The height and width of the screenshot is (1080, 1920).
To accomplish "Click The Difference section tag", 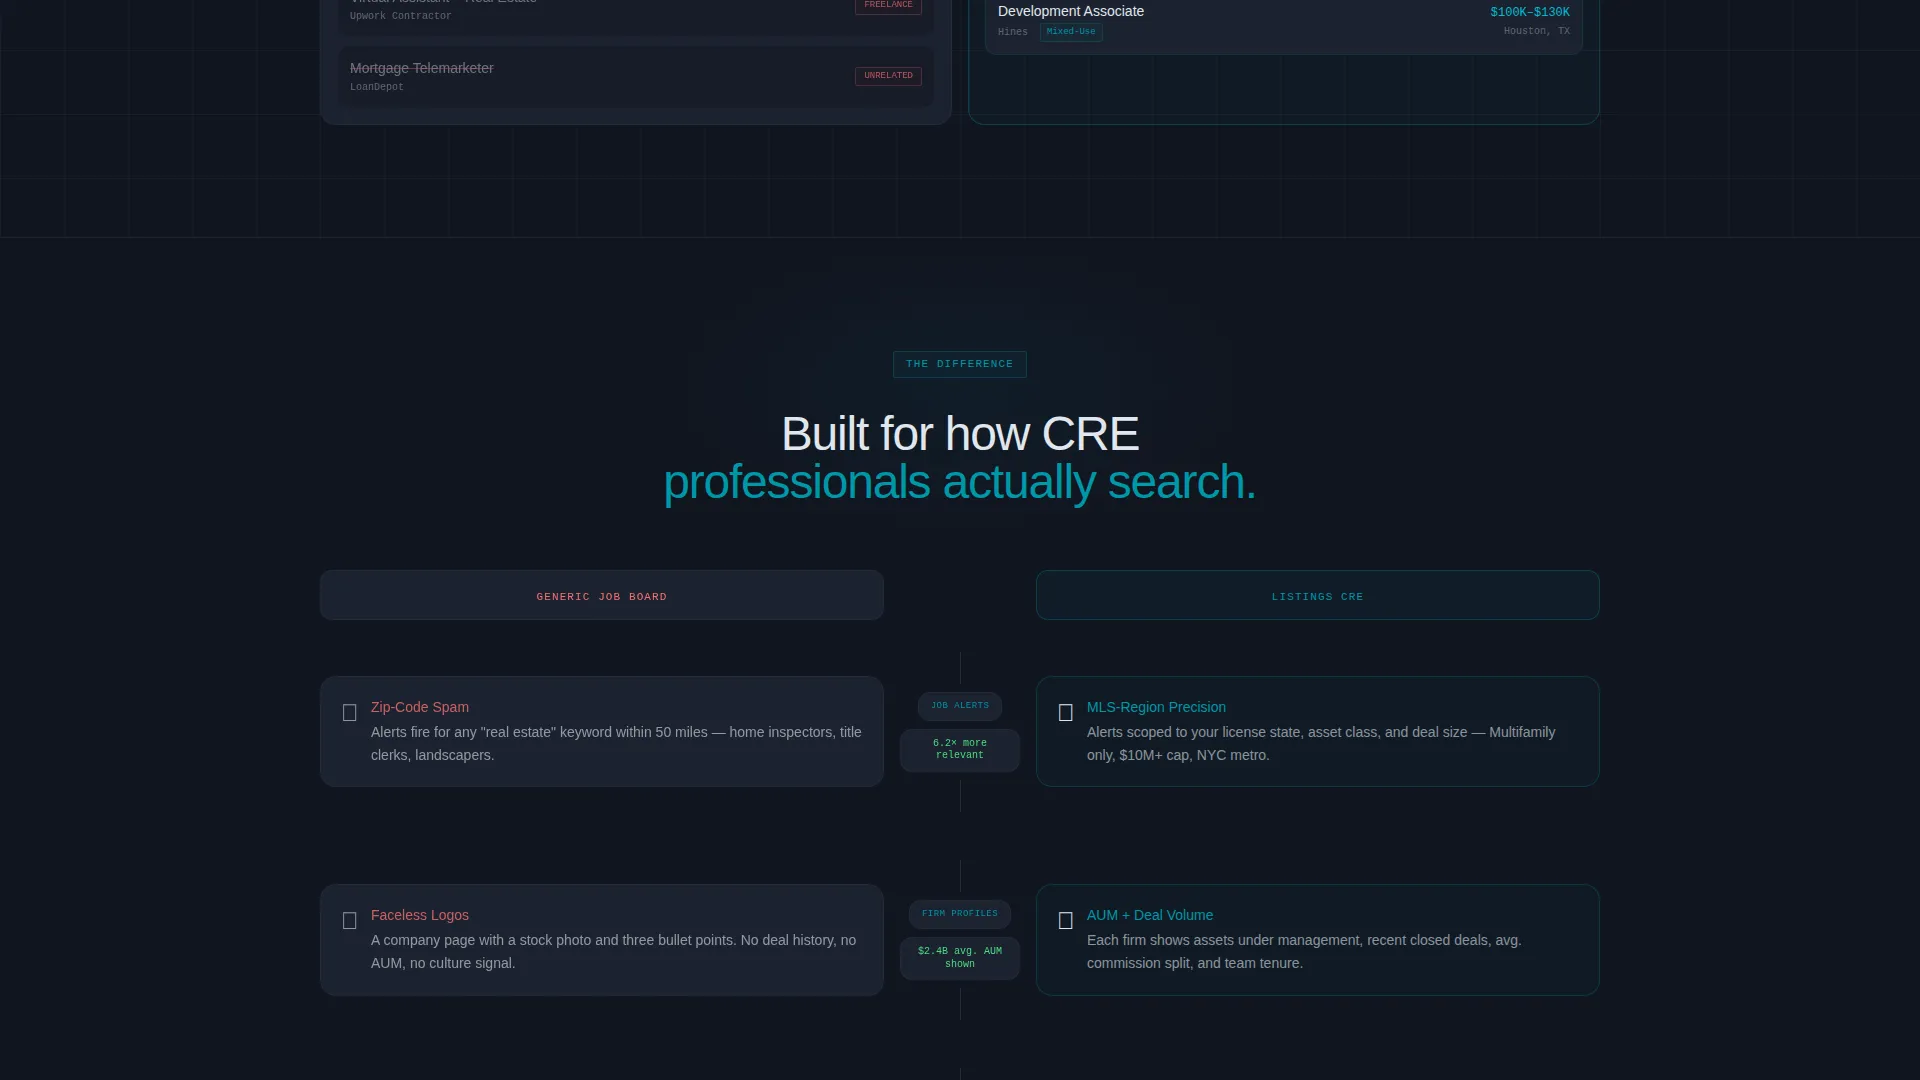I will 960,364.
